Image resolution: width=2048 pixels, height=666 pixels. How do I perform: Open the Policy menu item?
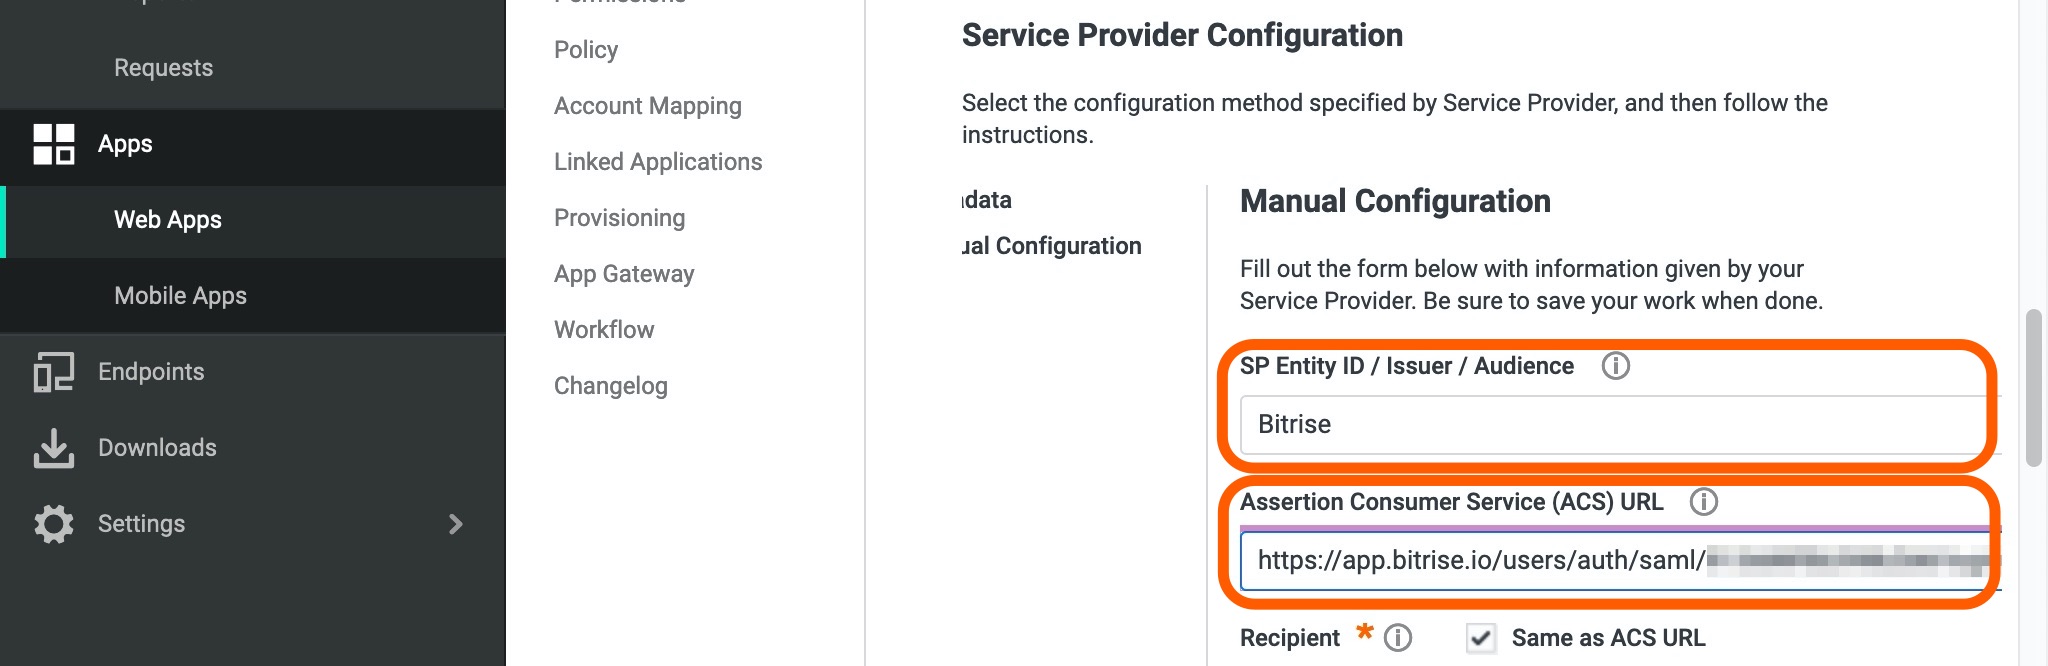click(x=585, y=49)
